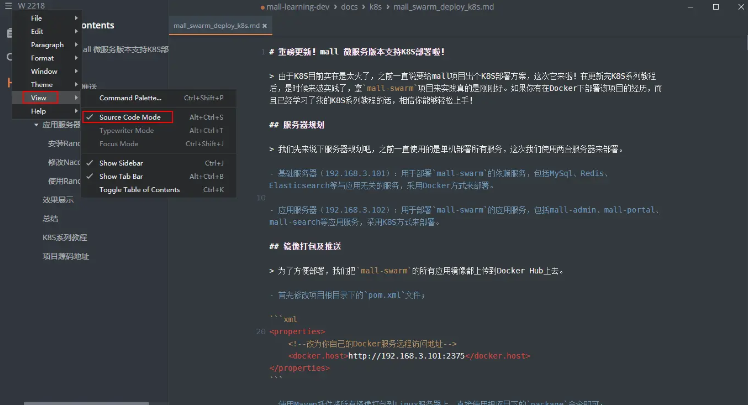
Task: Click the pom.xml bullet line
Action: click(x=347, y=295)
